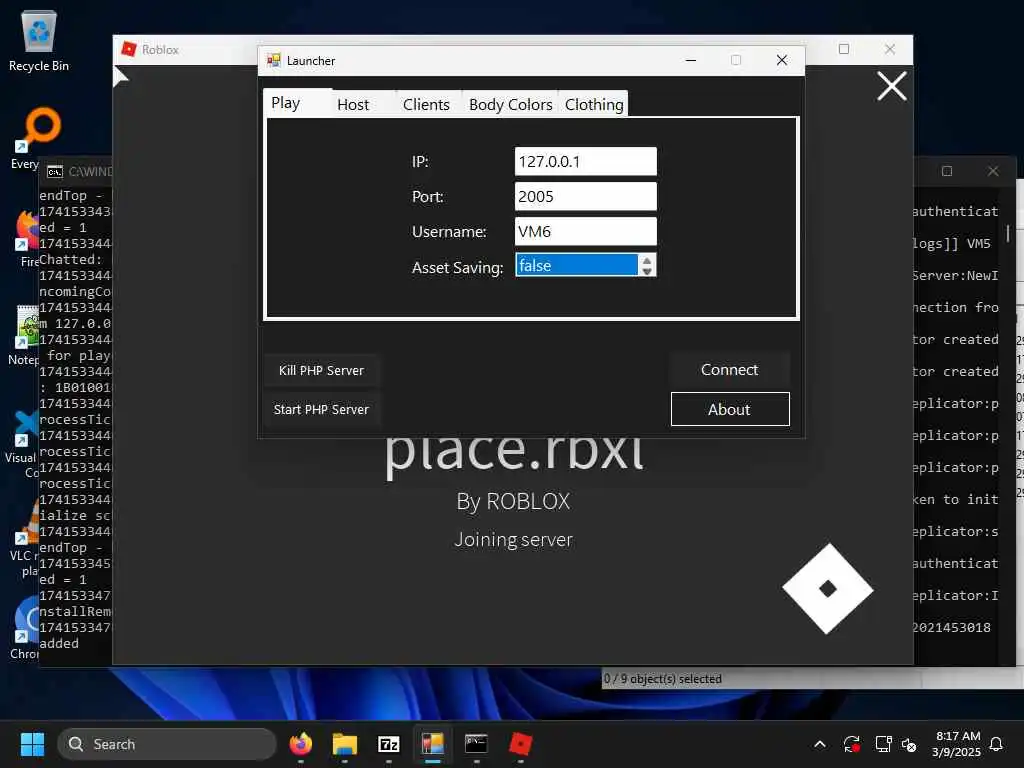
Task: Click the muted volume tray icon
Action: tap(909, 744)
